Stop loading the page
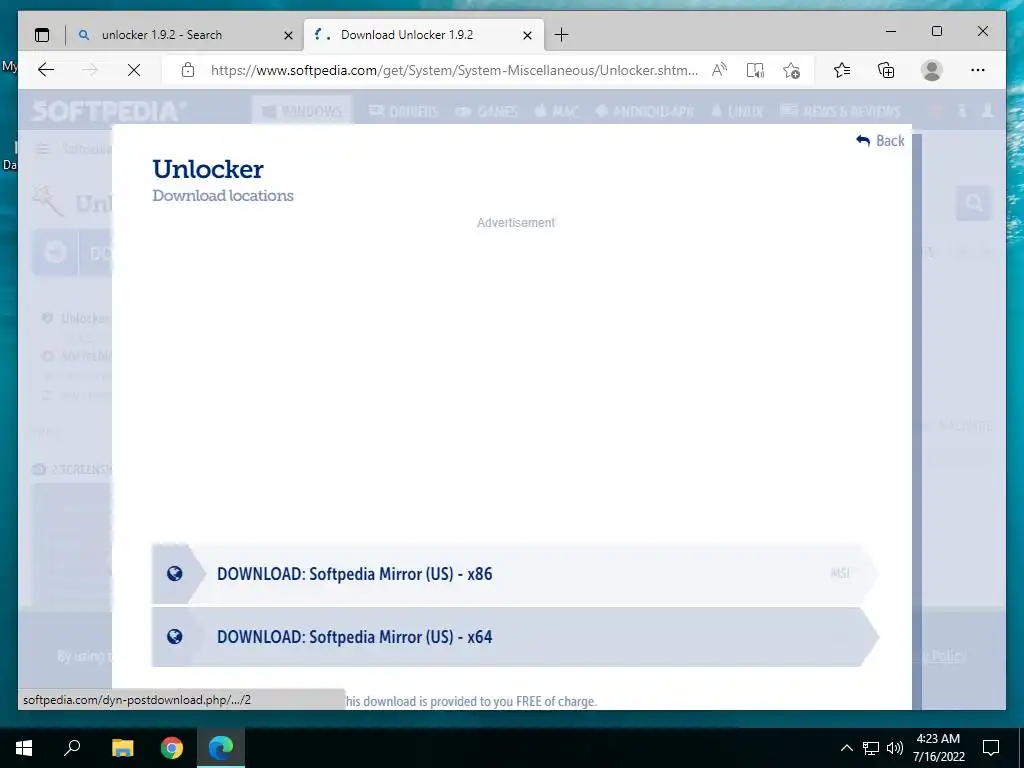 point(134,70)
